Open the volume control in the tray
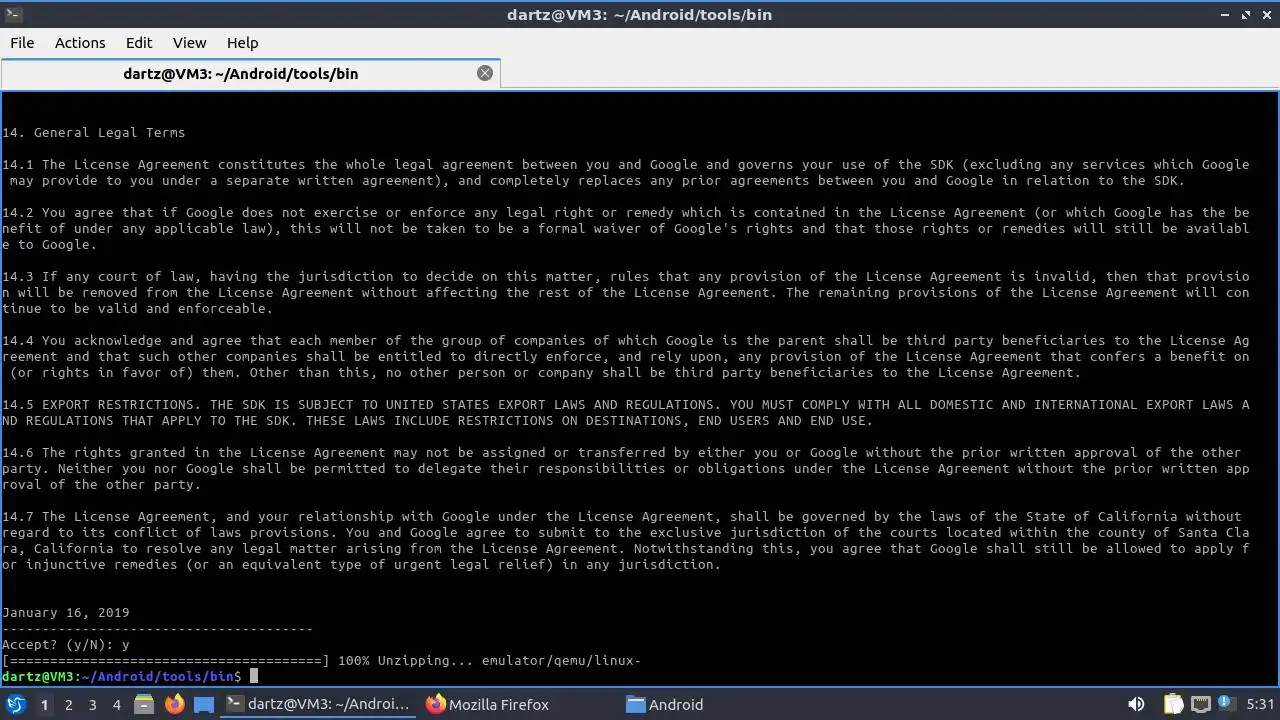The width and height of the screenshot is (1280, 720). tap(1136, 704)
